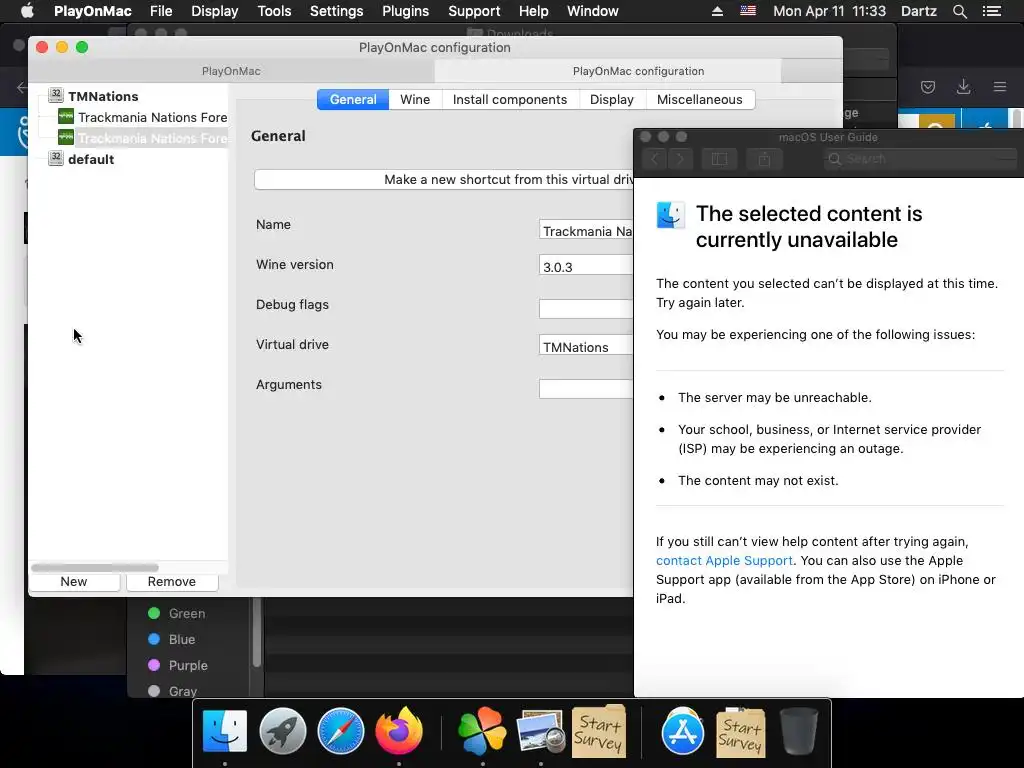Viewport: 1024px width, 768px height.
Task: Launch Launchpad from the Dock
Action: tap(283, 731)
